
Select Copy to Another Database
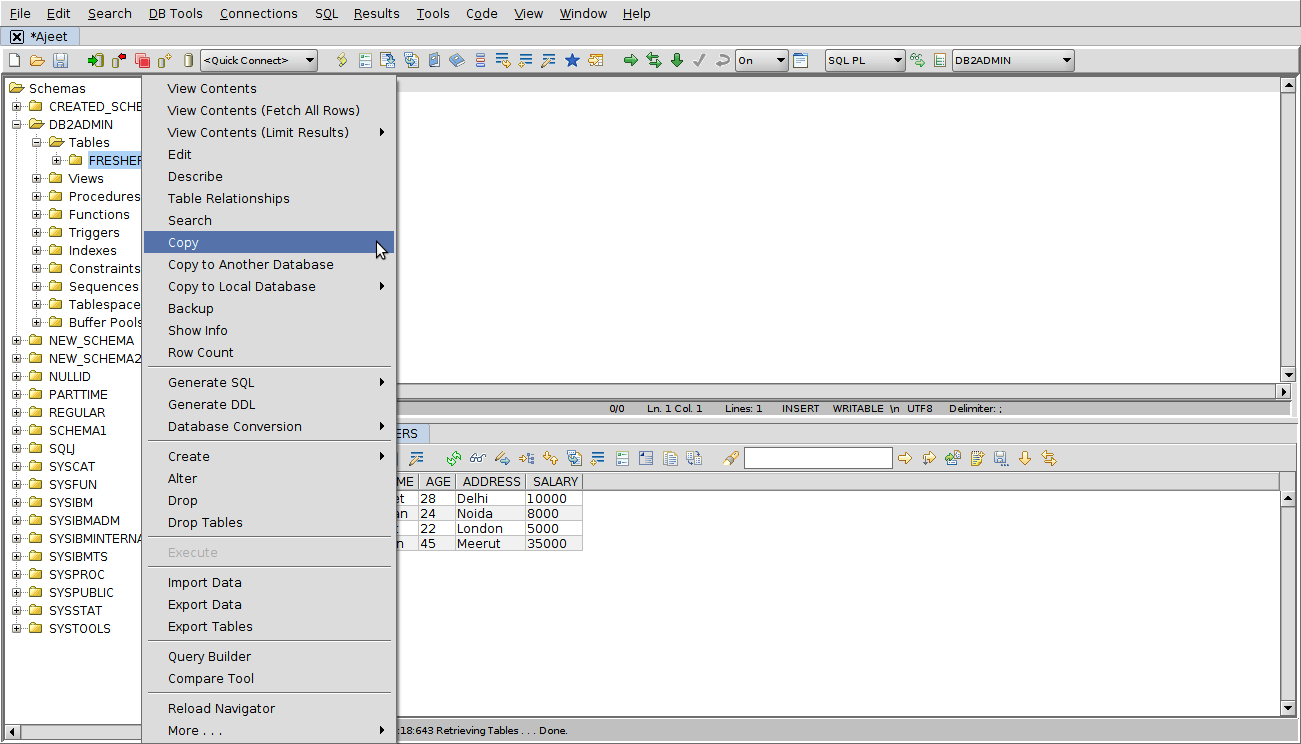(x=250, y=265)
